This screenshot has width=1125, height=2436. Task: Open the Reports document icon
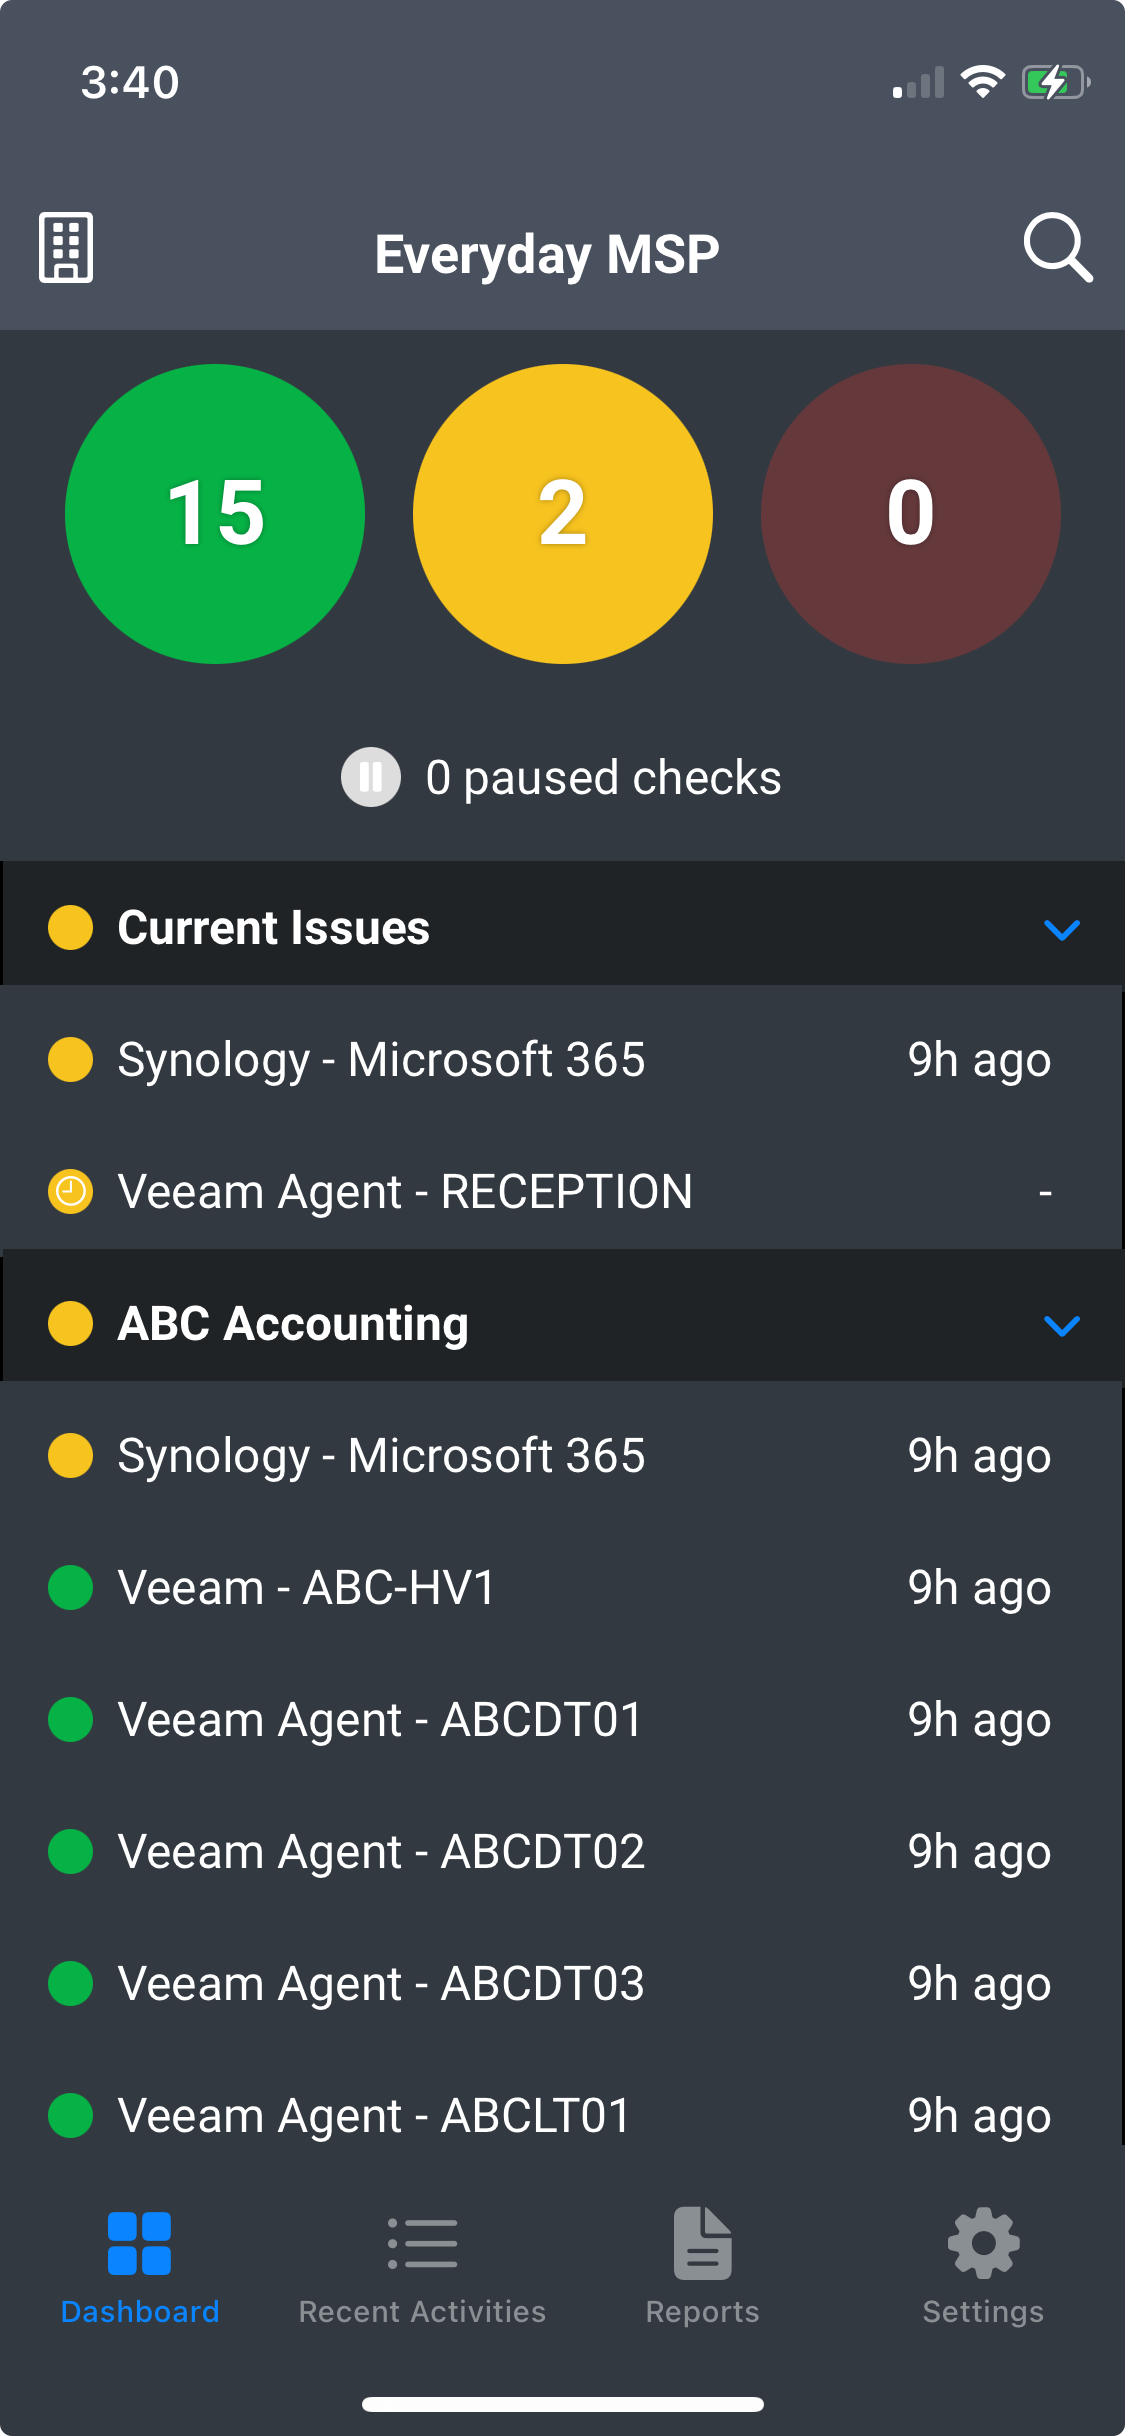click(x=702, y=2243)
